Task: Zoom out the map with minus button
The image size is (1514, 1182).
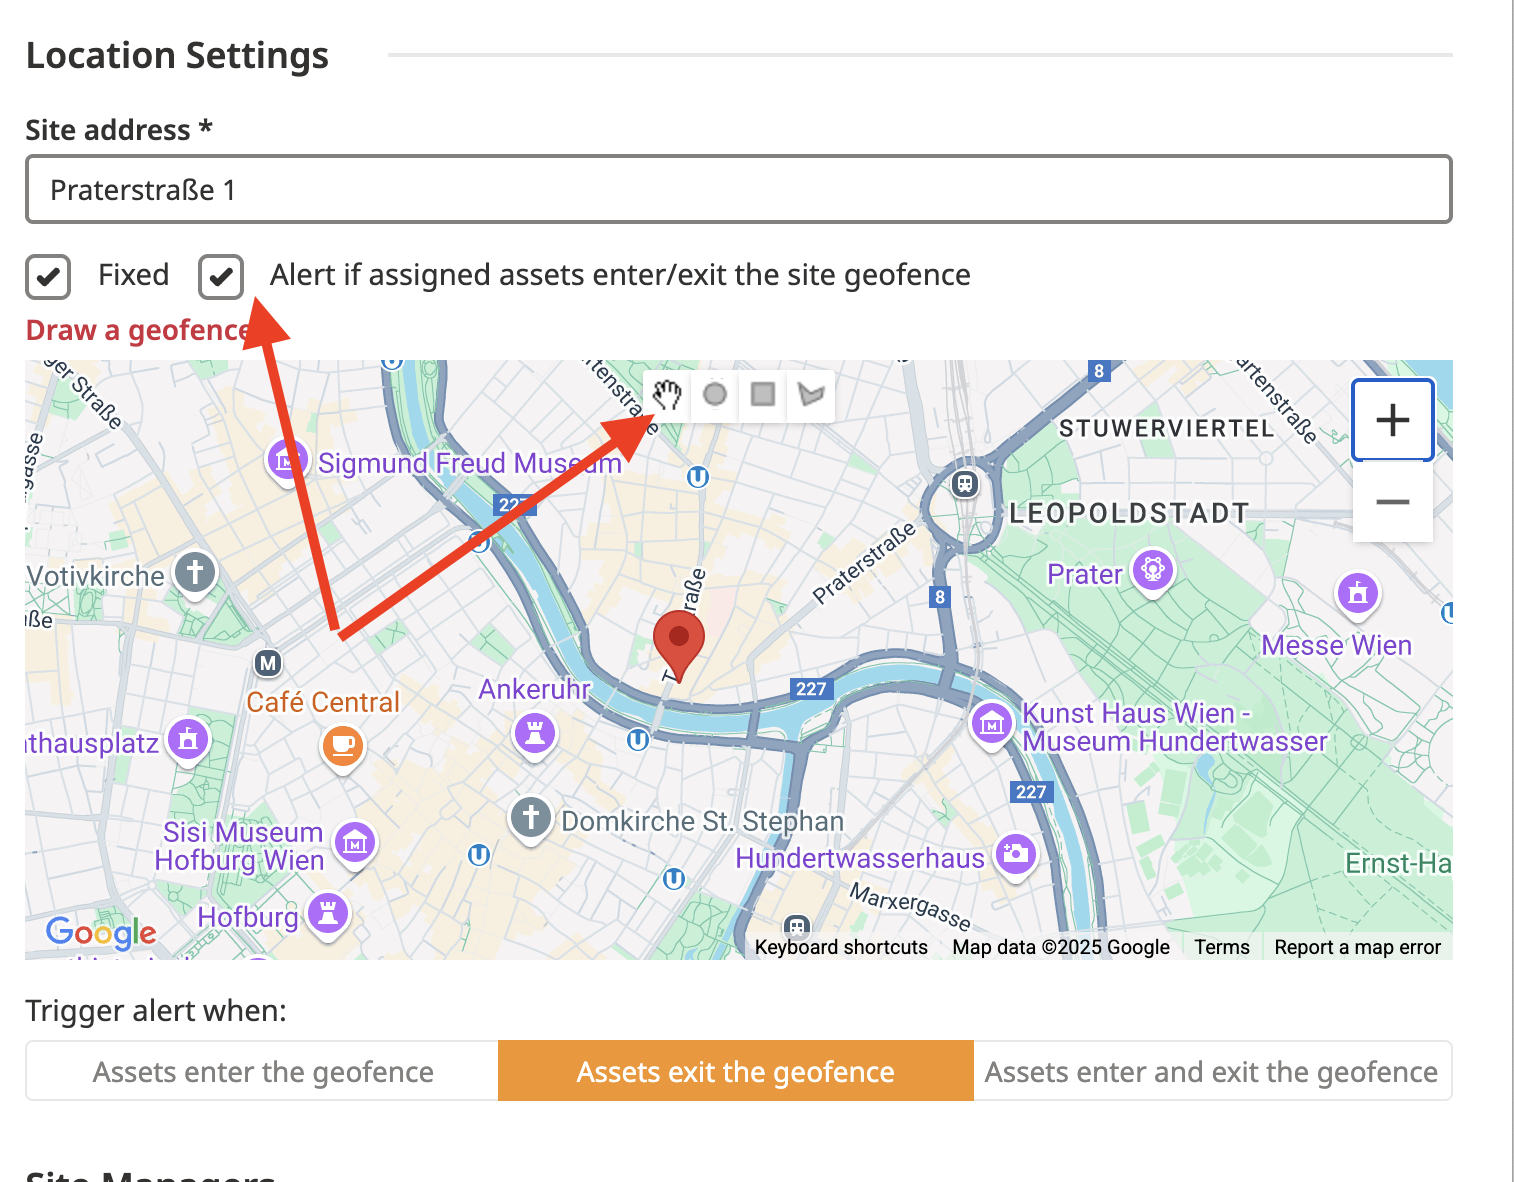Action: click(x=1392, y=502)
